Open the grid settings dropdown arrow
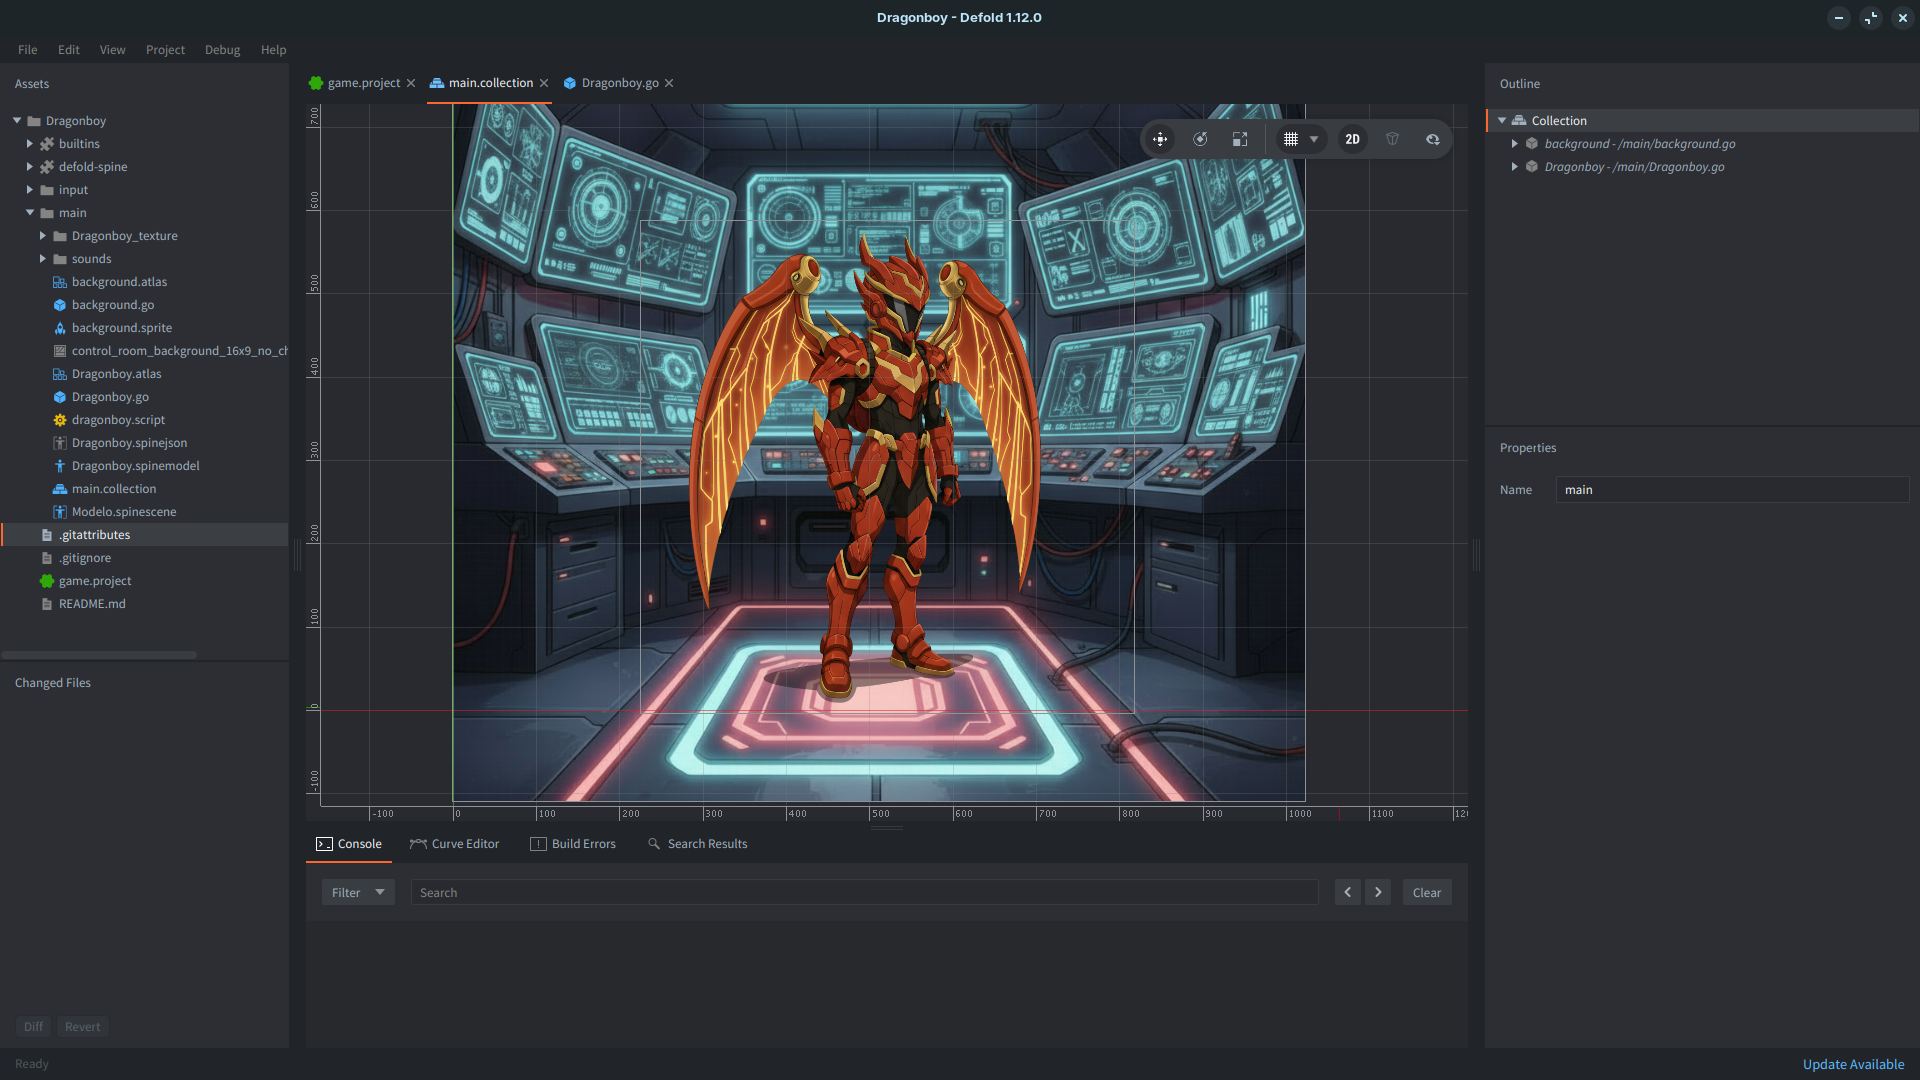This screenshot has height=1080, width=1920. (1314, 139)
